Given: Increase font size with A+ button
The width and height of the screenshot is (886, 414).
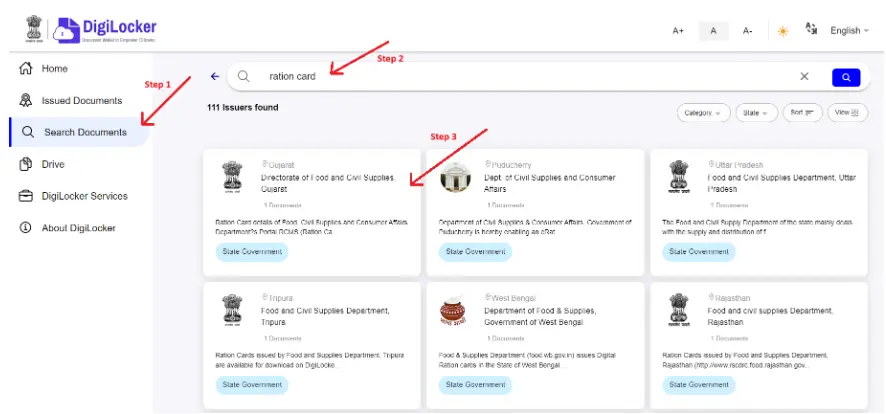Looking at the screenshot, I should pos(678,31).
